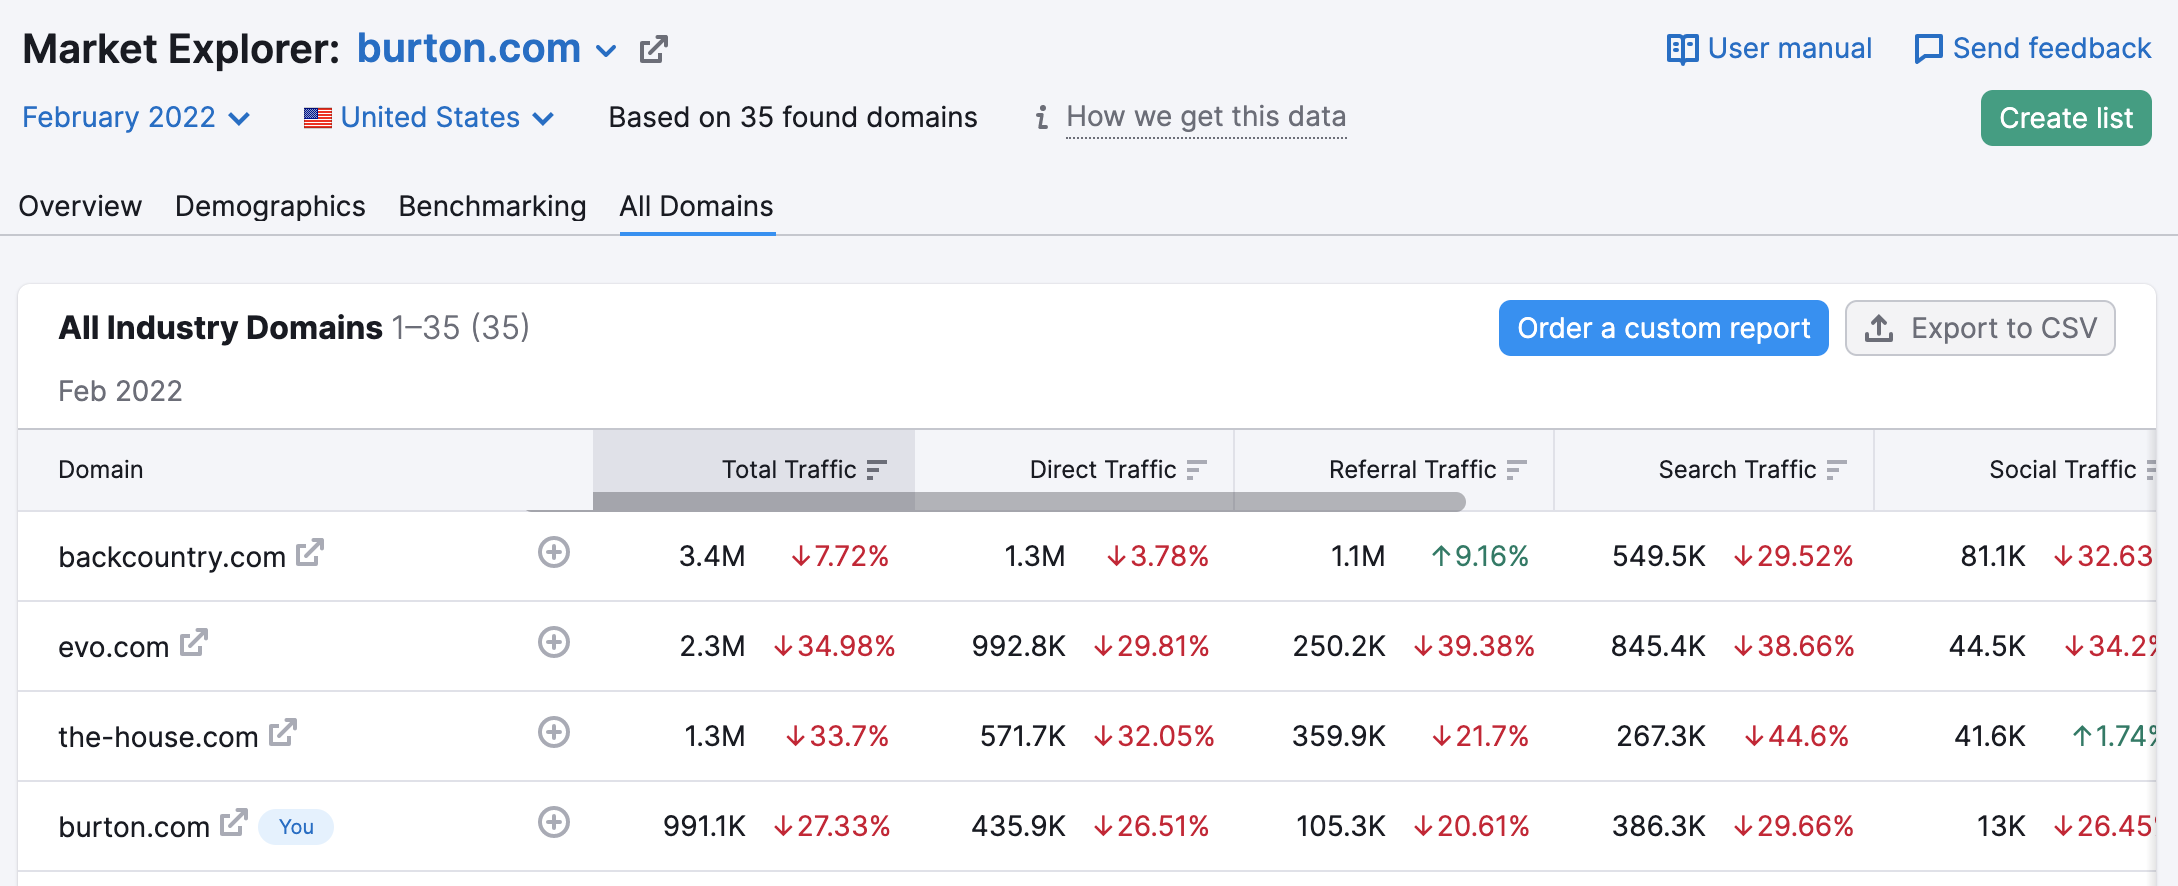Click the Domain column header
This screenshot has height=886, width=2178.
pos(101,470)
